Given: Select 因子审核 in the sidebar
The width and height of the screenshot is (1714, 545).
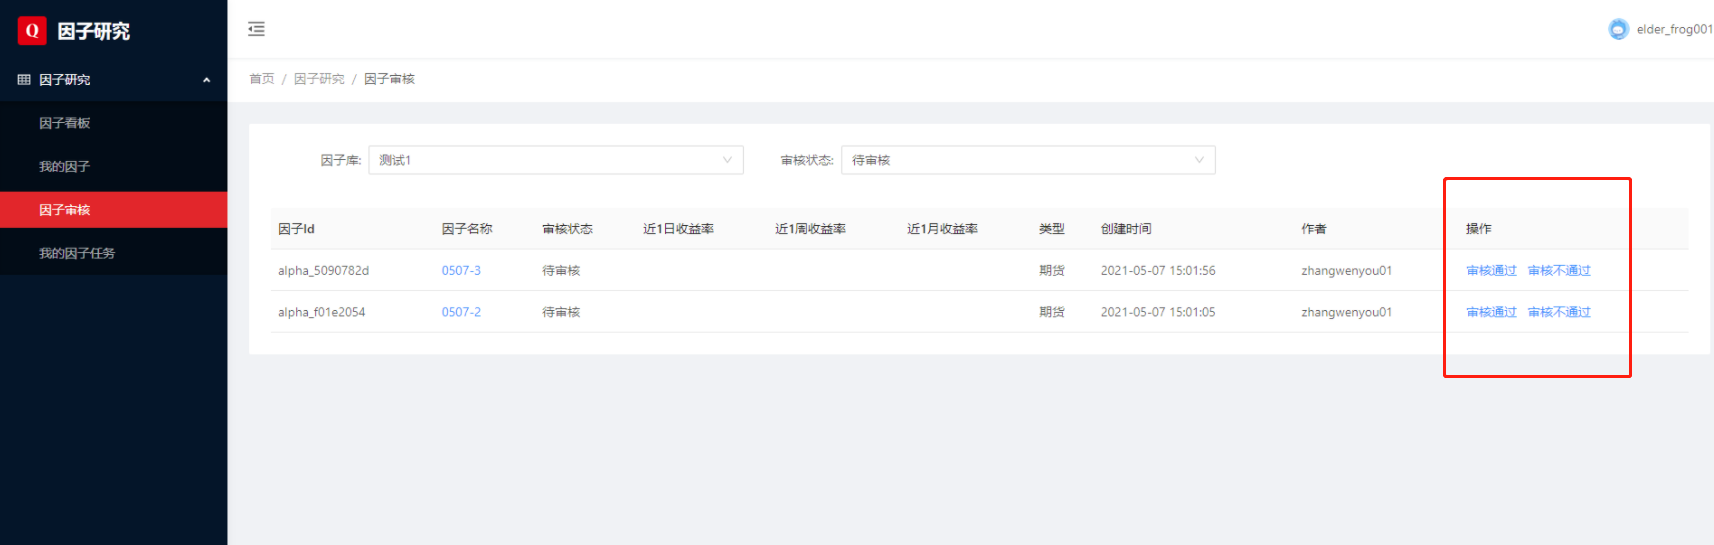Looking at the screenshot, I should (65, 210).
